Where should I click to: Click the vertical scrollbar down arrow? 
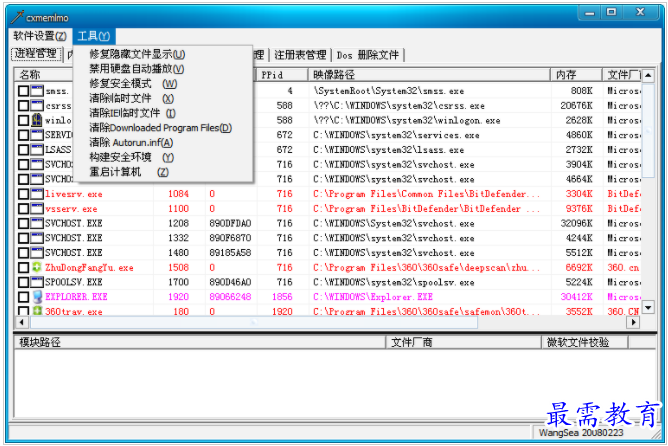[x=648, y=307]
